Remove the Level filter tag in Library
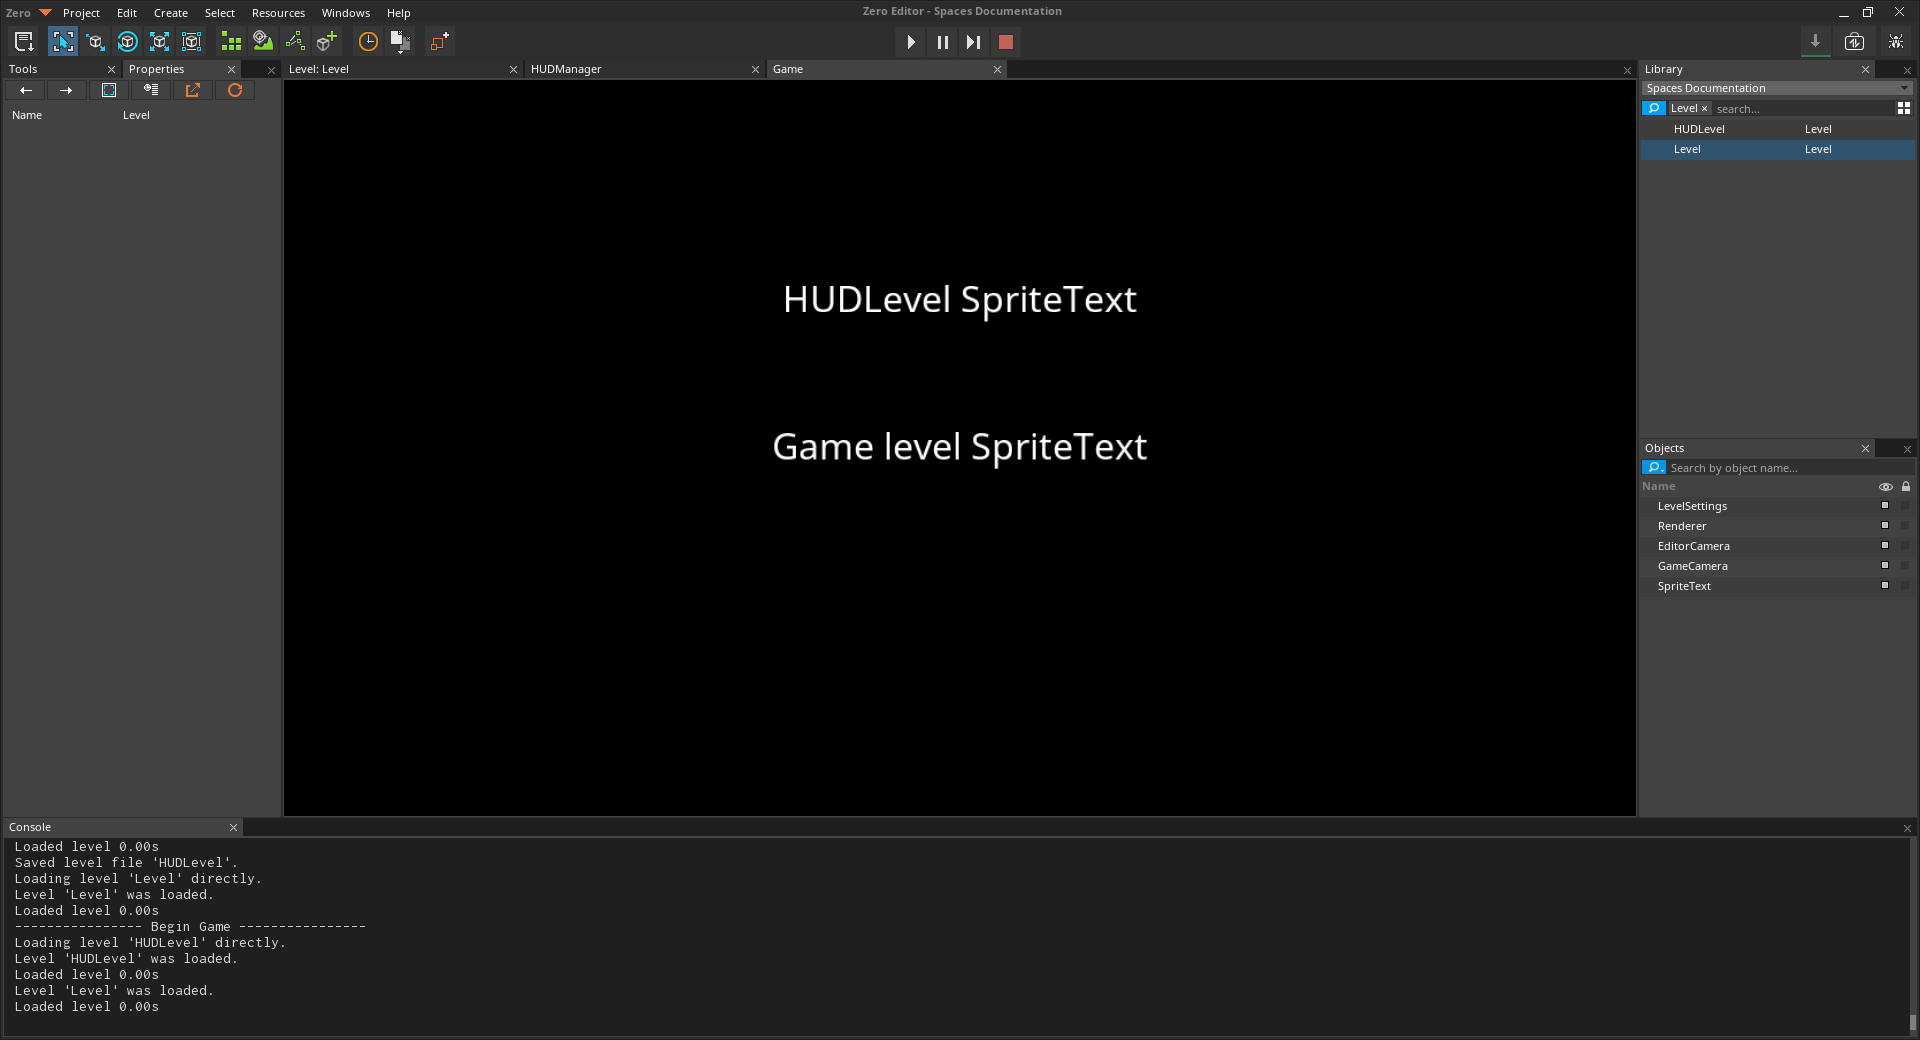The height and width of the screenshot is (1040, 1920). coord(1704,108)
